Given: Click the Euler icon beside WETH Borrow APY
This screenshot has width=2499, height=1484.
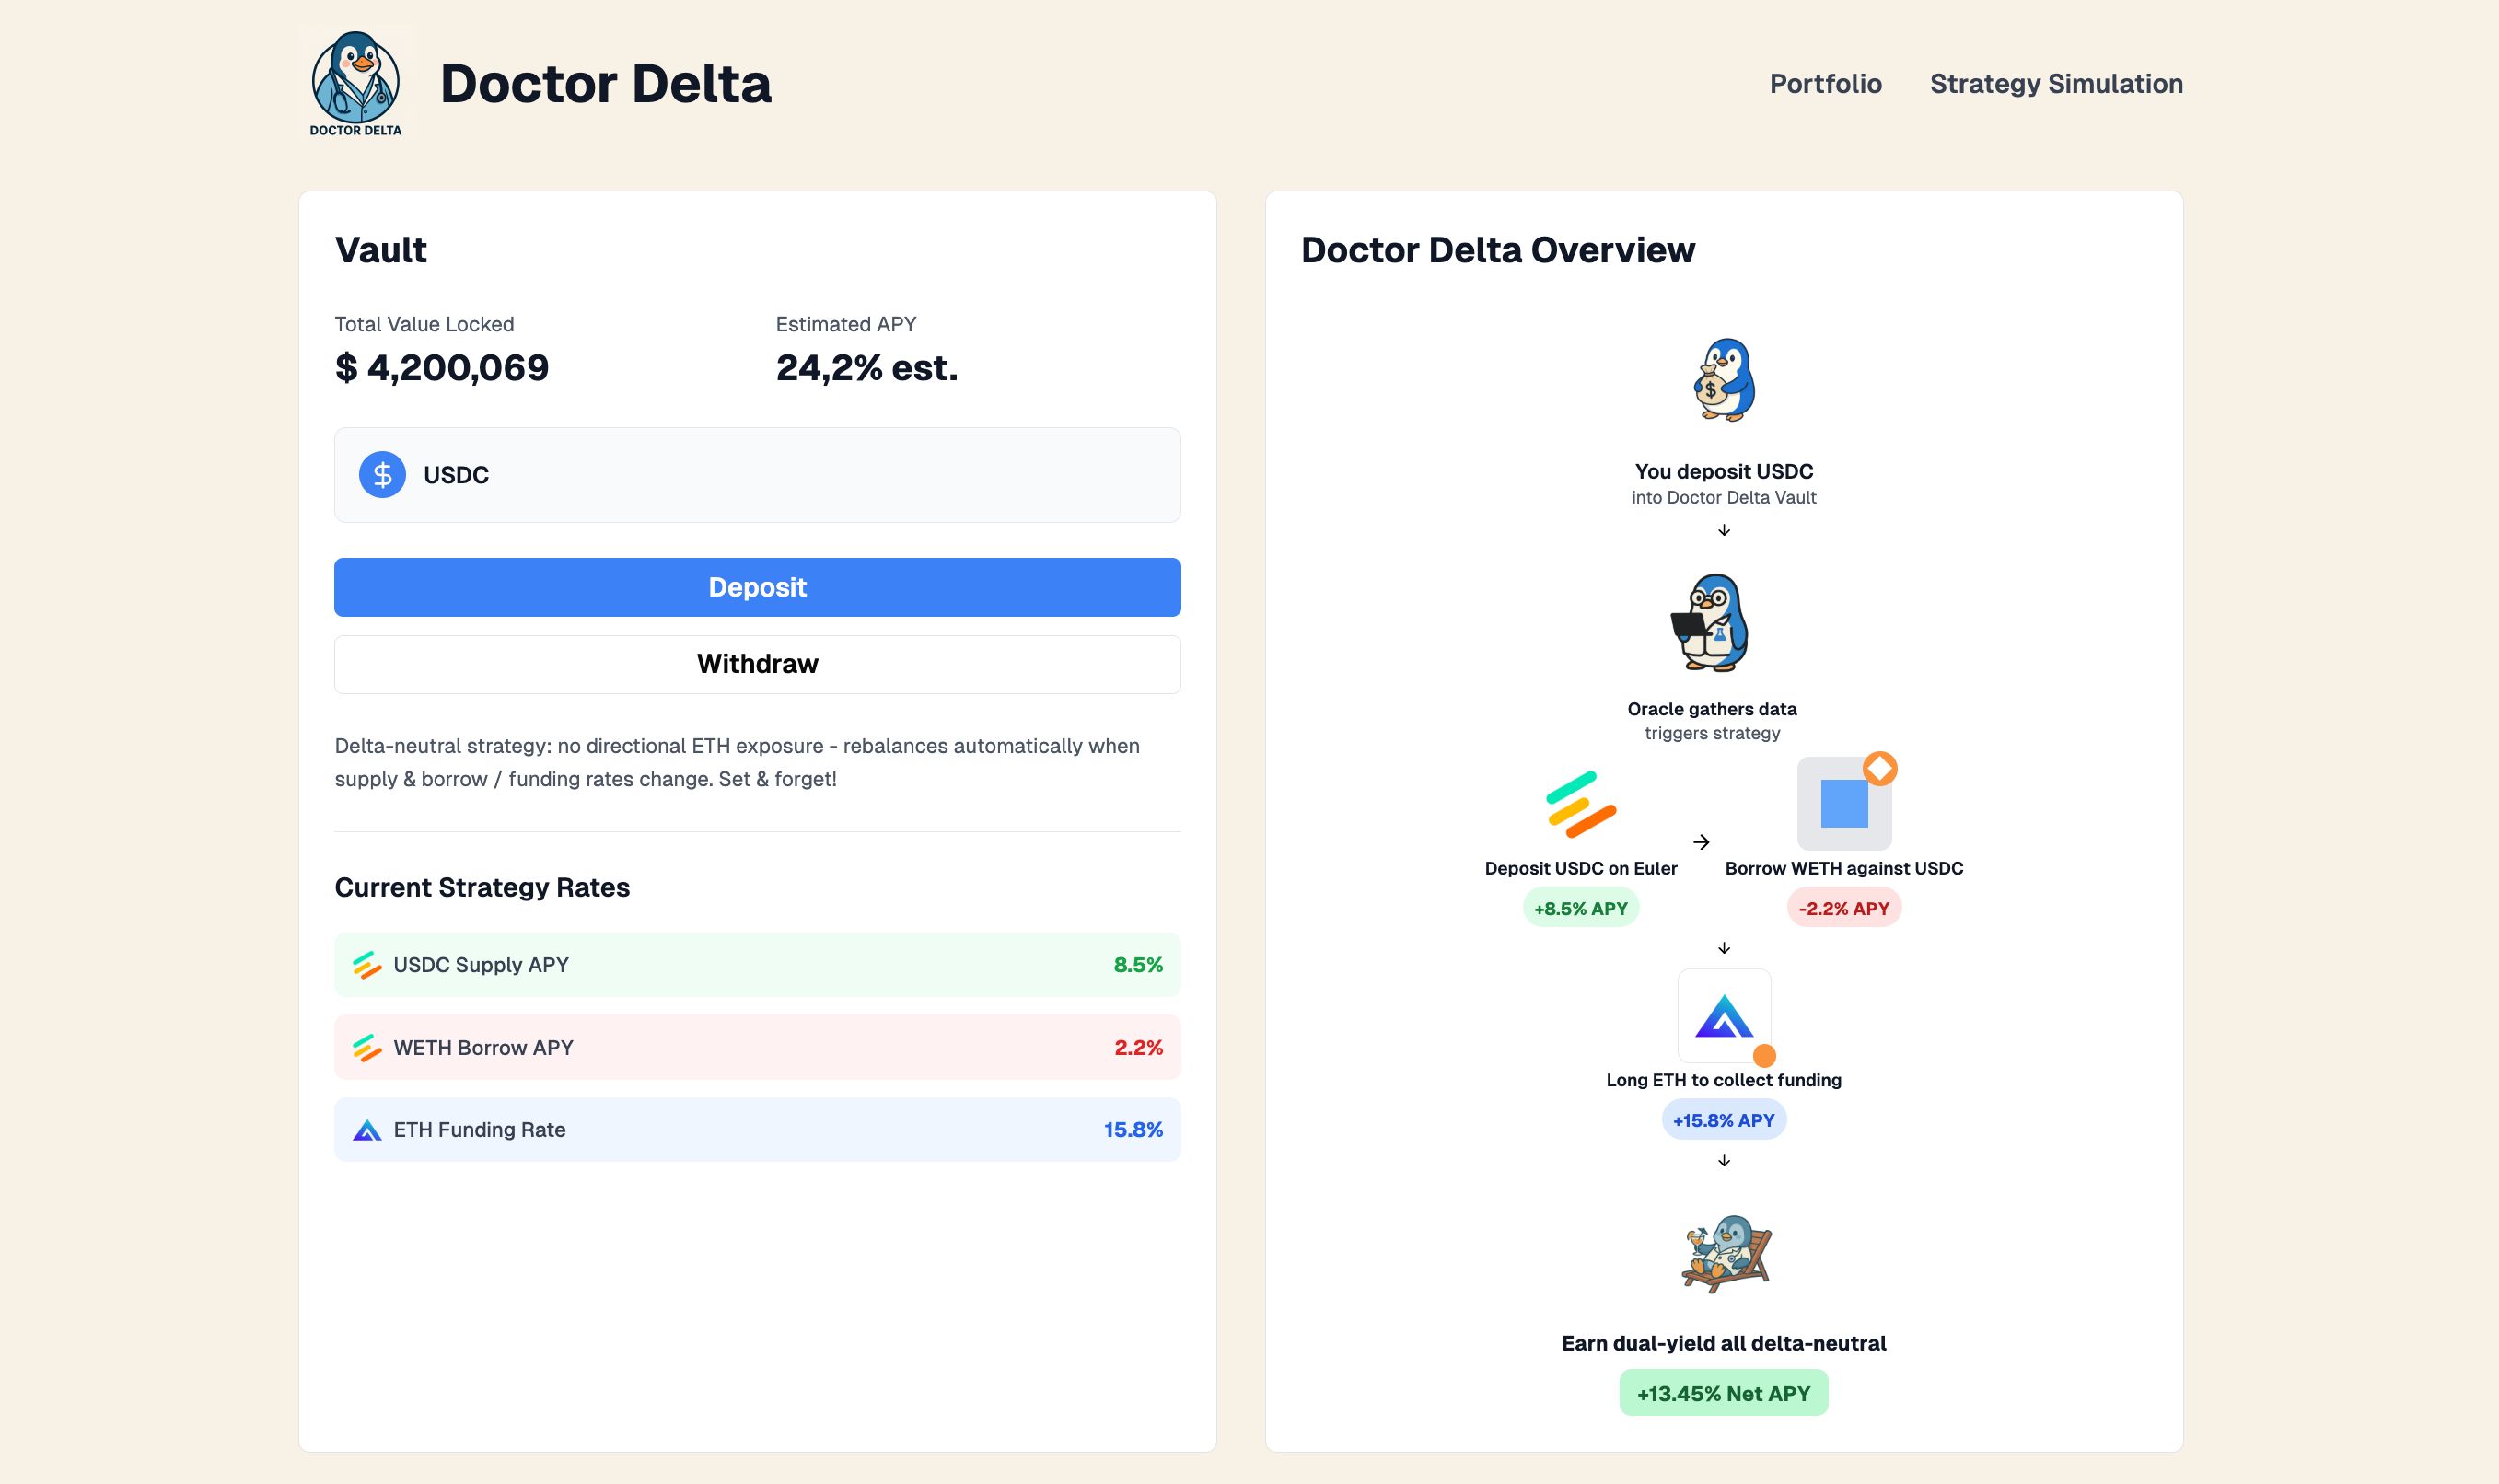Looking at the screenshot, I should coord(367,1047).
